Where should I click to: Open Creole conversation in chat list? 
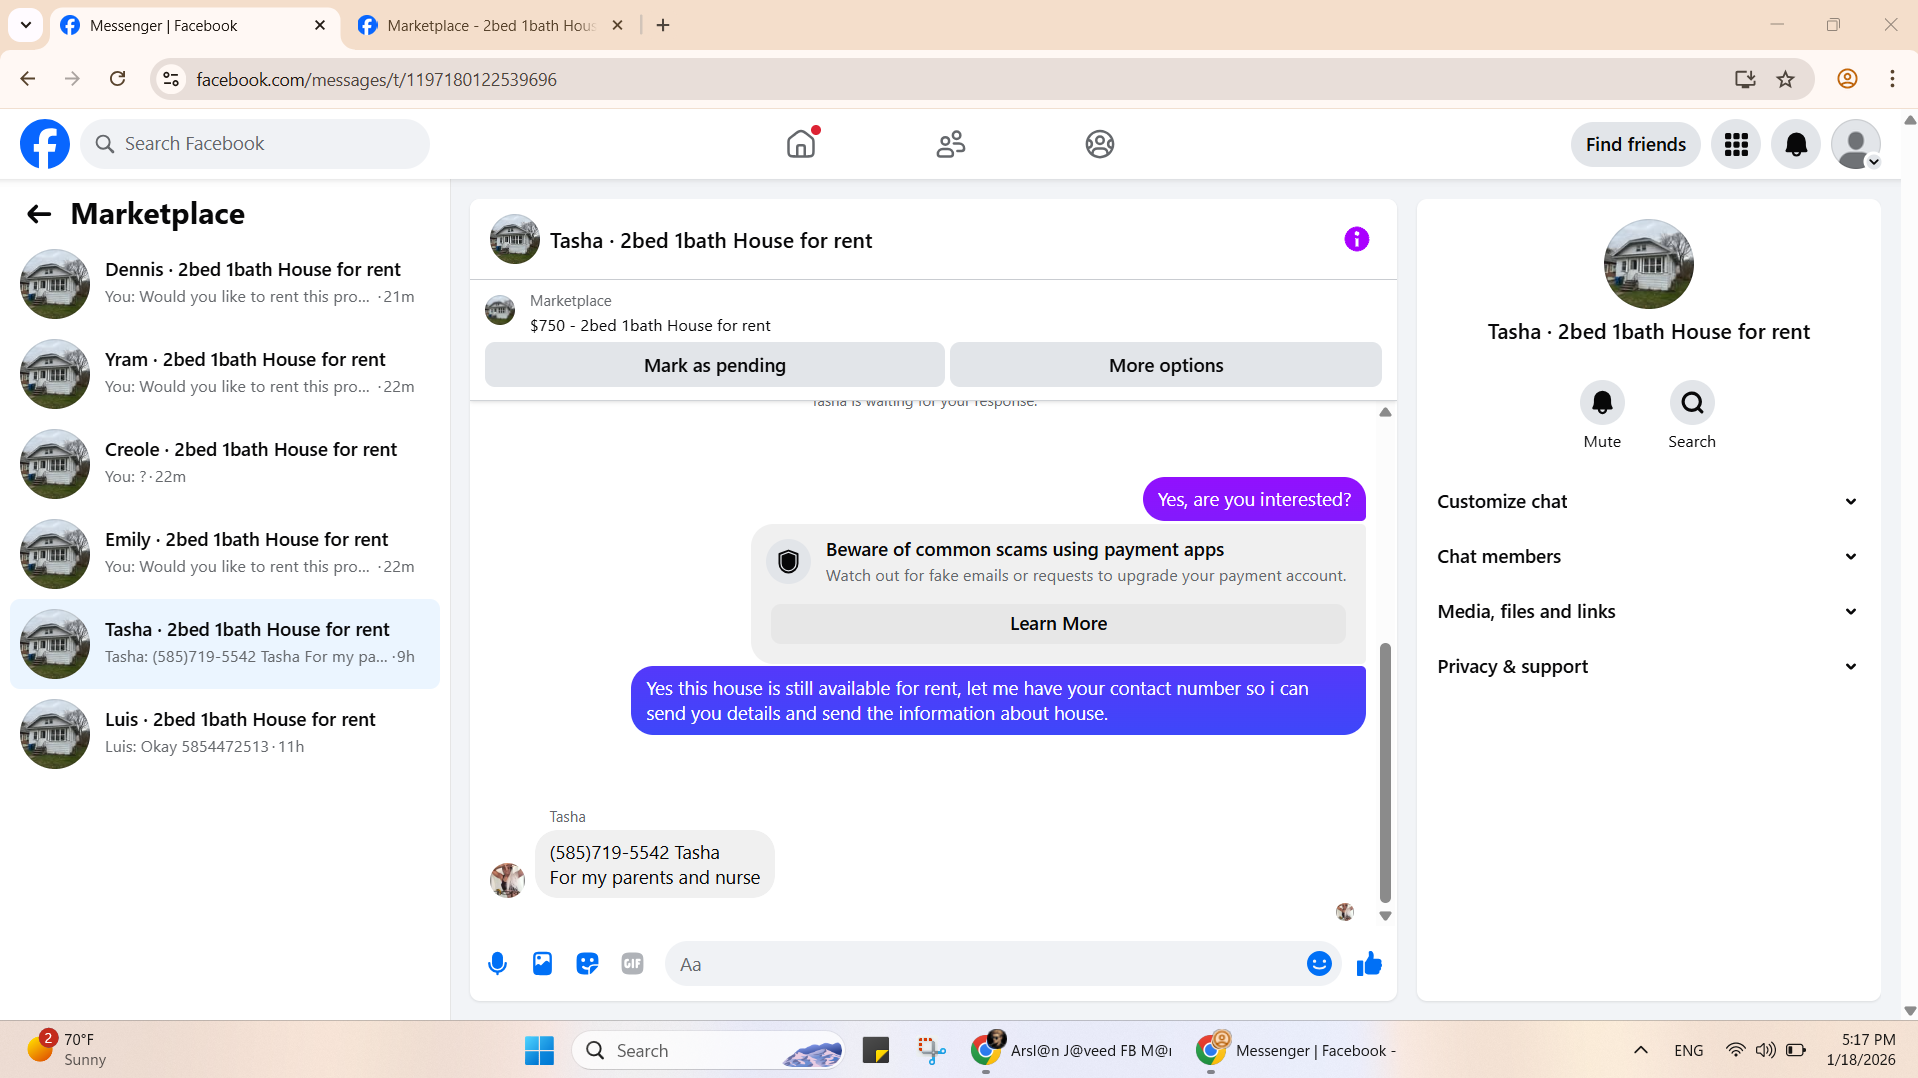coord(225,464)
